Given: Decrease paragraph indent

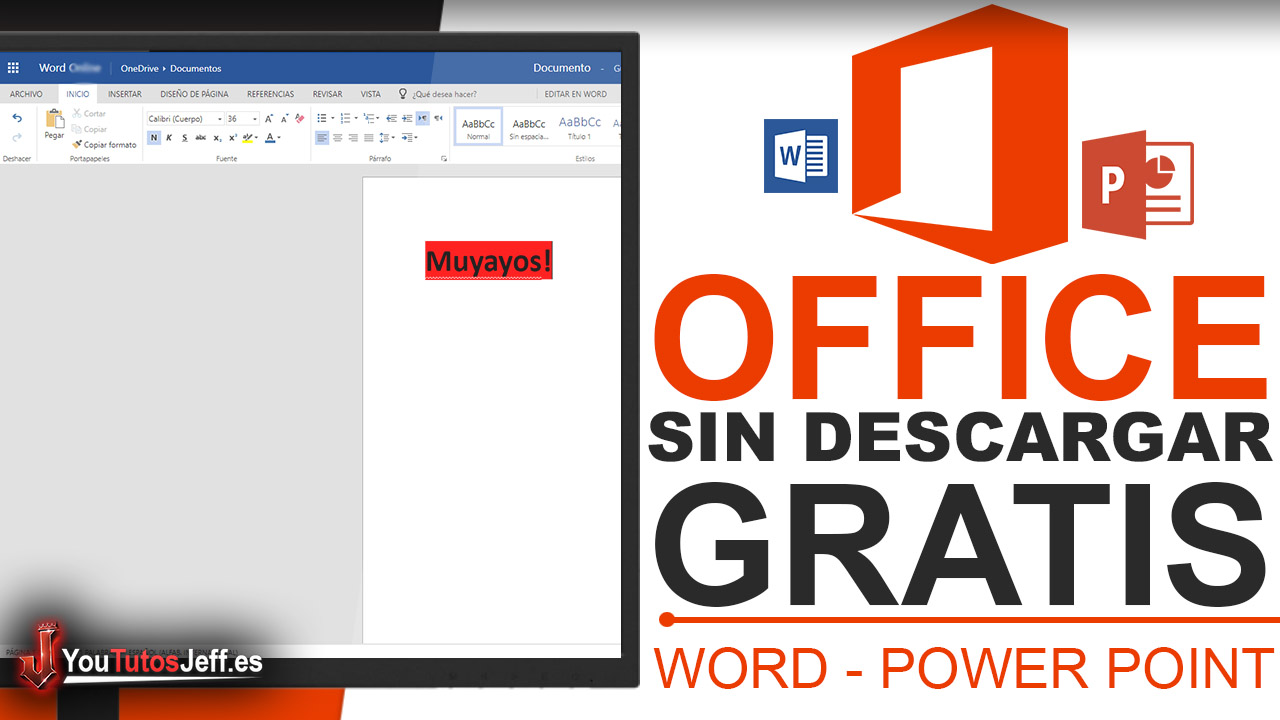Looking at the screenshot, I should tap(391, 118).
